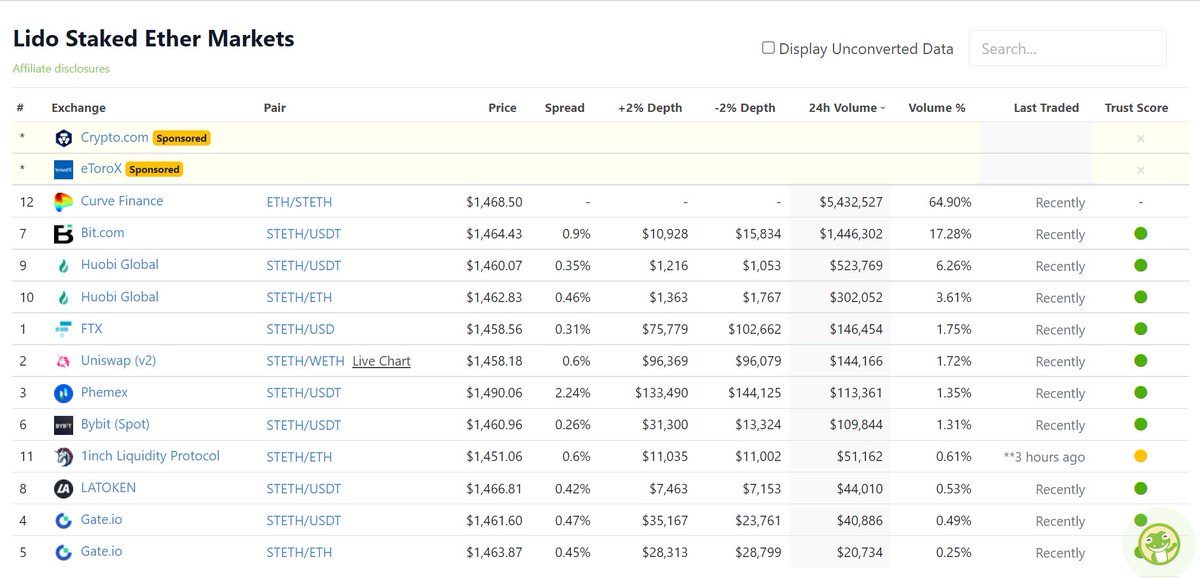
Task: Select the $5,432,527 volume cell
Action: pos(851,202)
